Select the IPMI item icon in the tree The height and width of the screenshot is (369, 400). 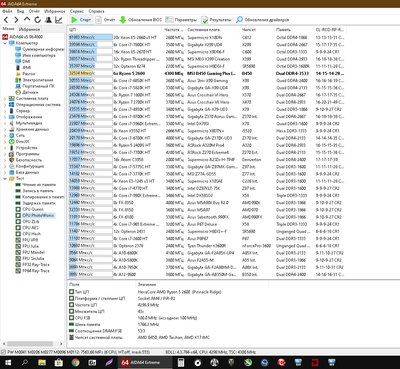(x=18, y=68)
